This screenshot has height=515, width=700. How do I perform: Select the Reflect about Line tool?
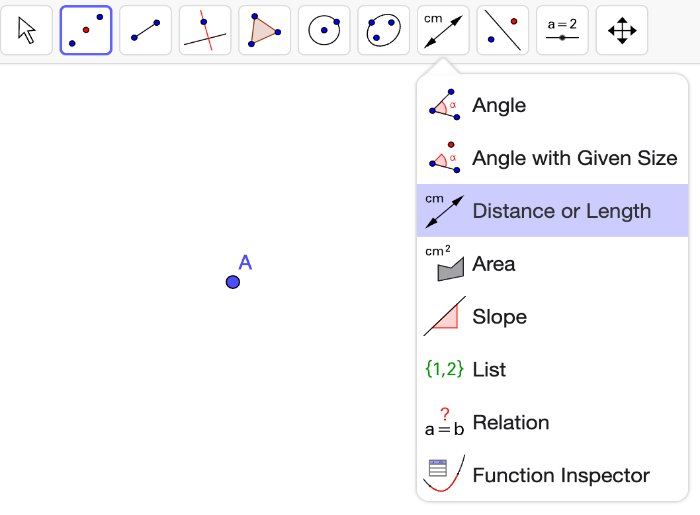[503, 30]
